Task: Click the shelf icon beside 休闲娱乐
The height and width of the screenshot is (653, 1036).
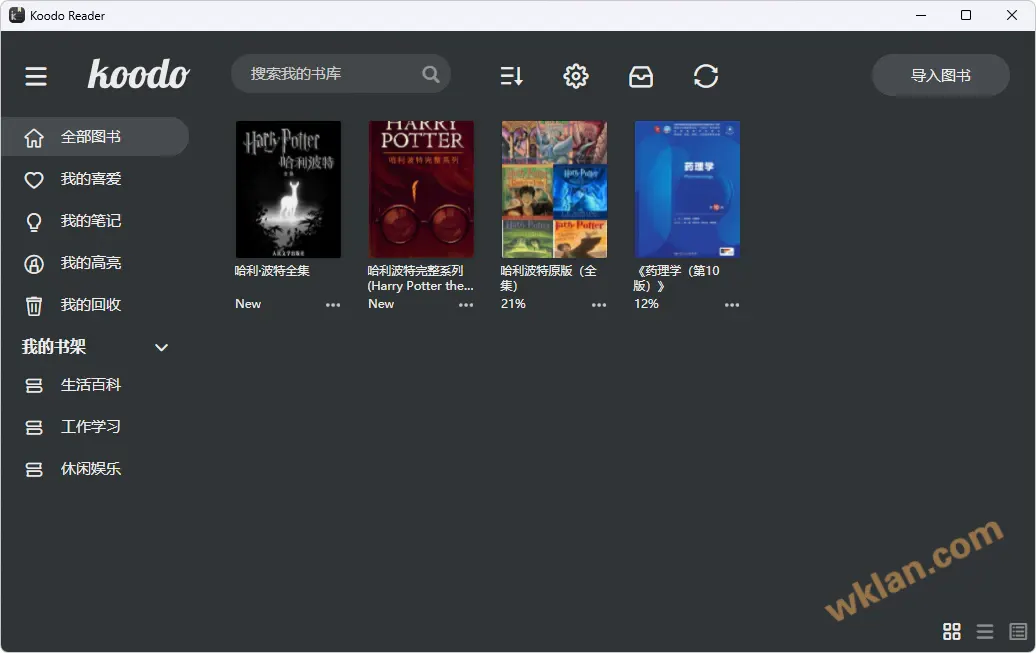Action: [x=34, y=469]
